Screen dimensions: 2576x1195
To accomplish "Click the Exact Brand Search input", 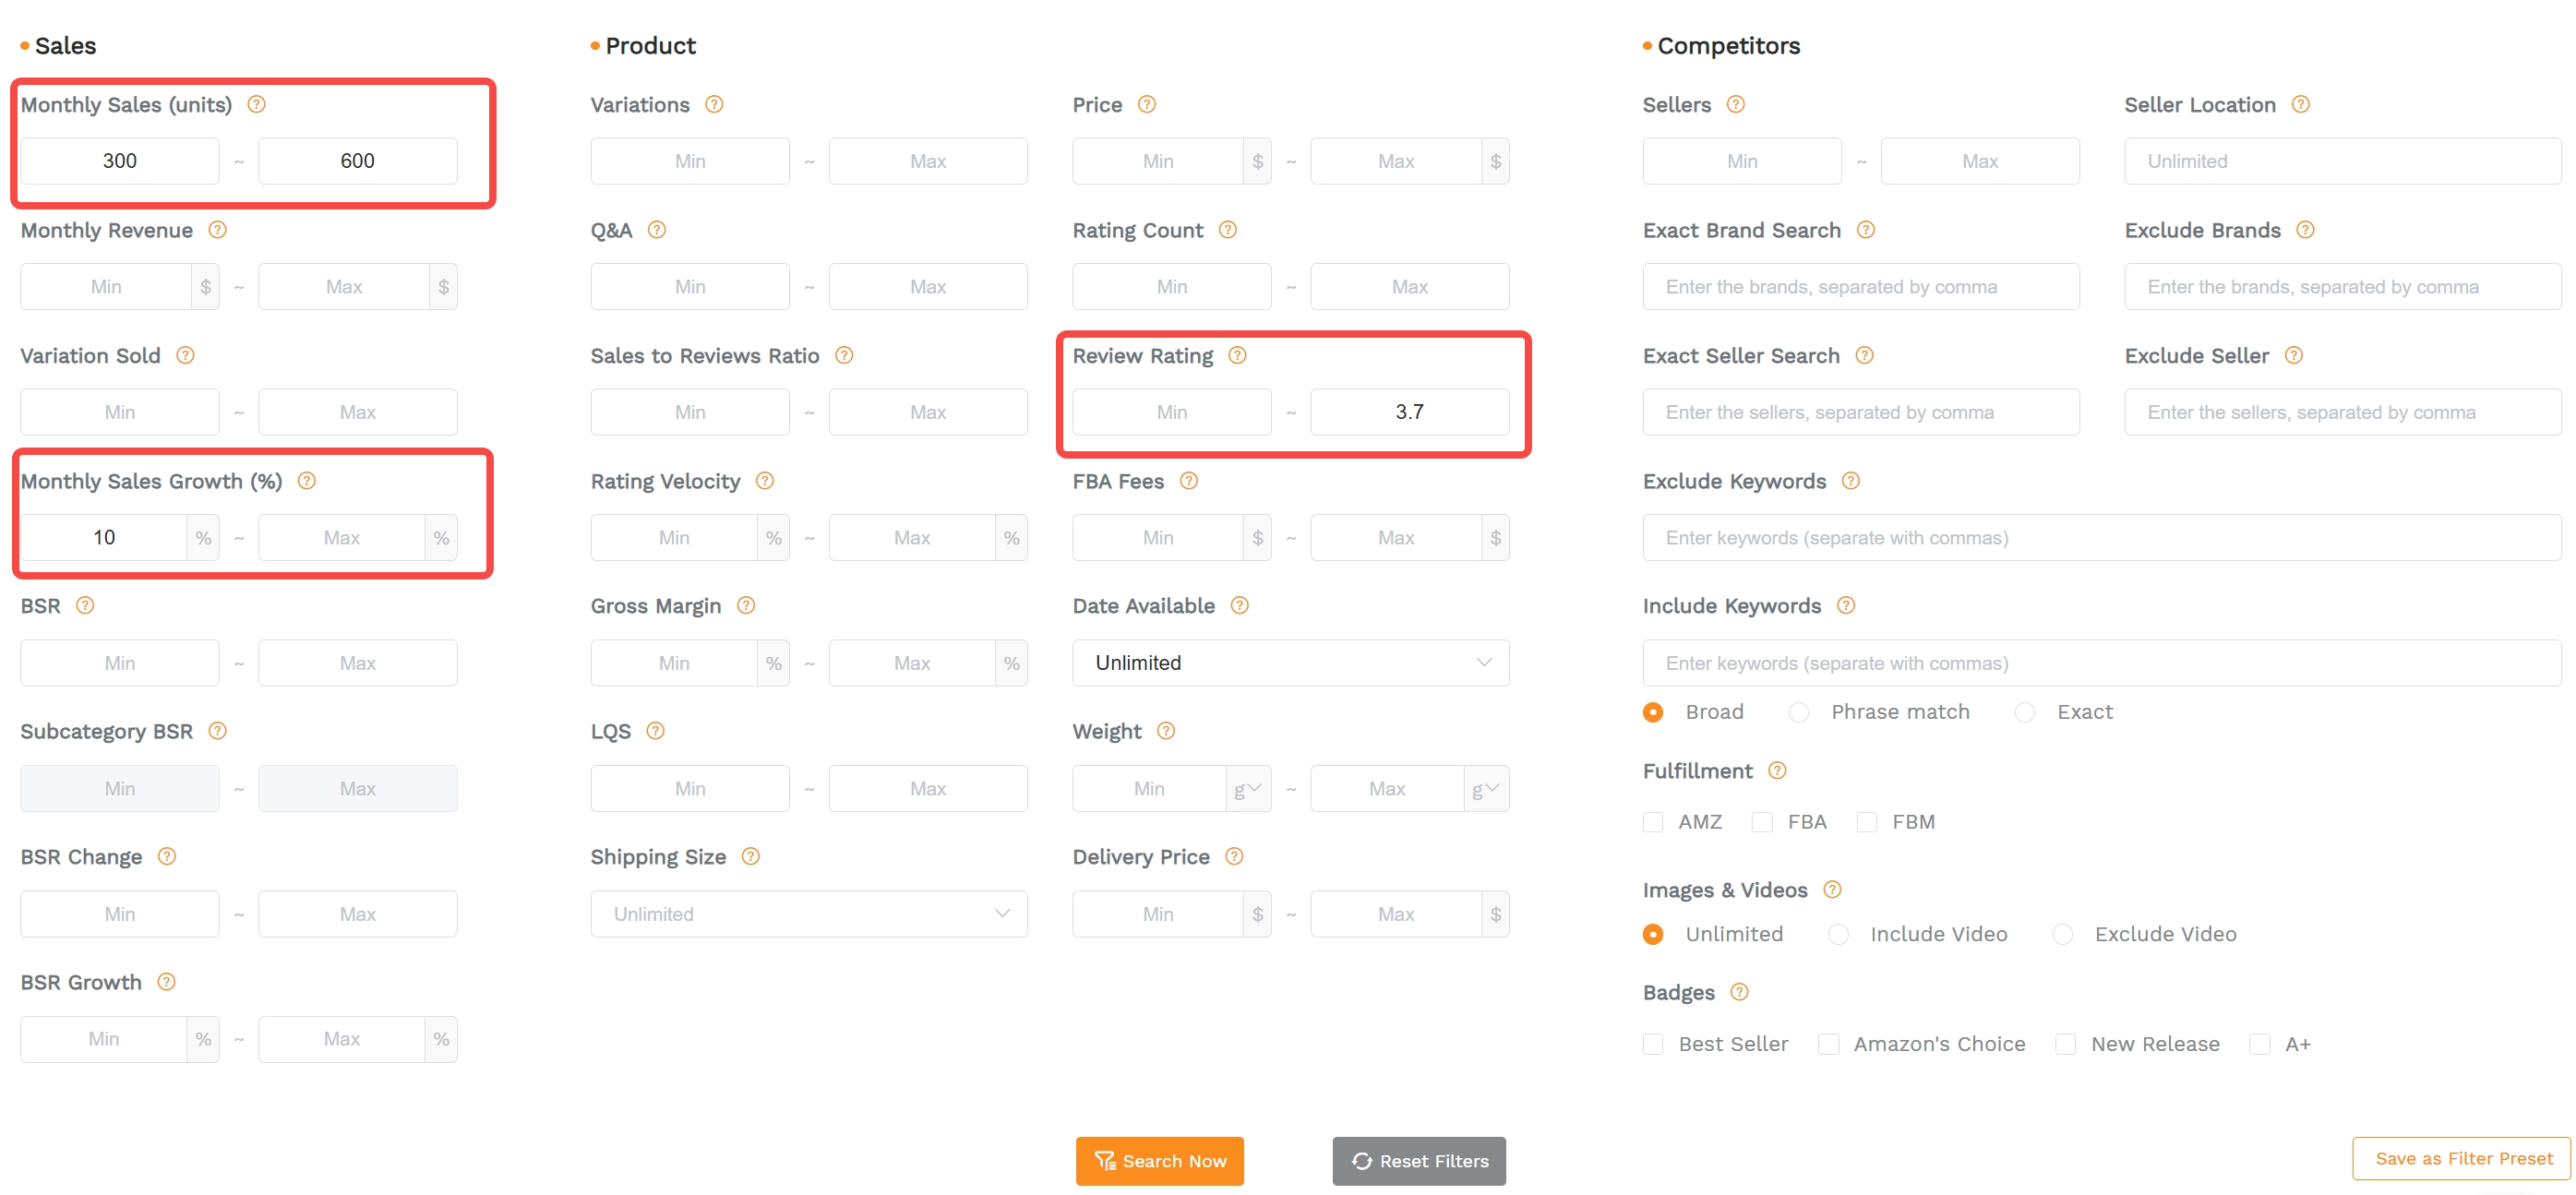I will click(1861, 287).
